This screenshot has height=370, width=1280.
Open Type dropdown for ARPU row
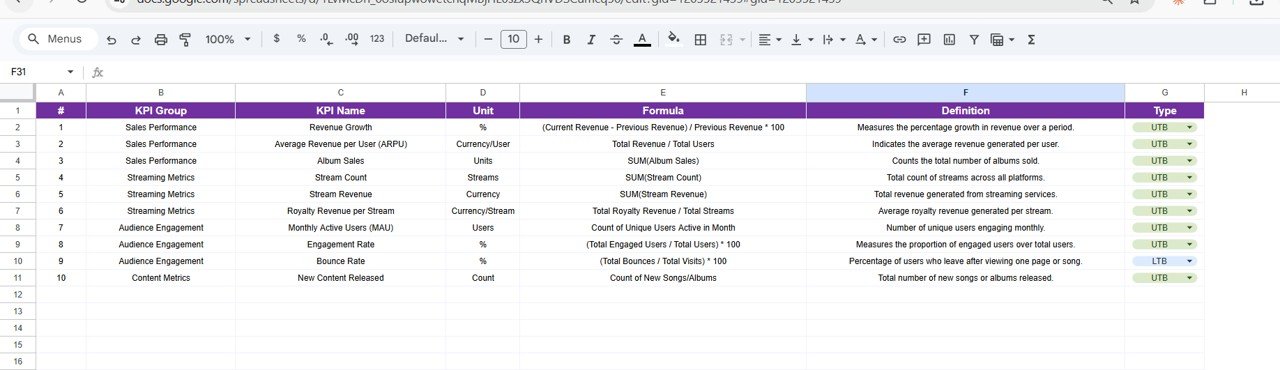pyautogui.click(x=1164, y=144)
